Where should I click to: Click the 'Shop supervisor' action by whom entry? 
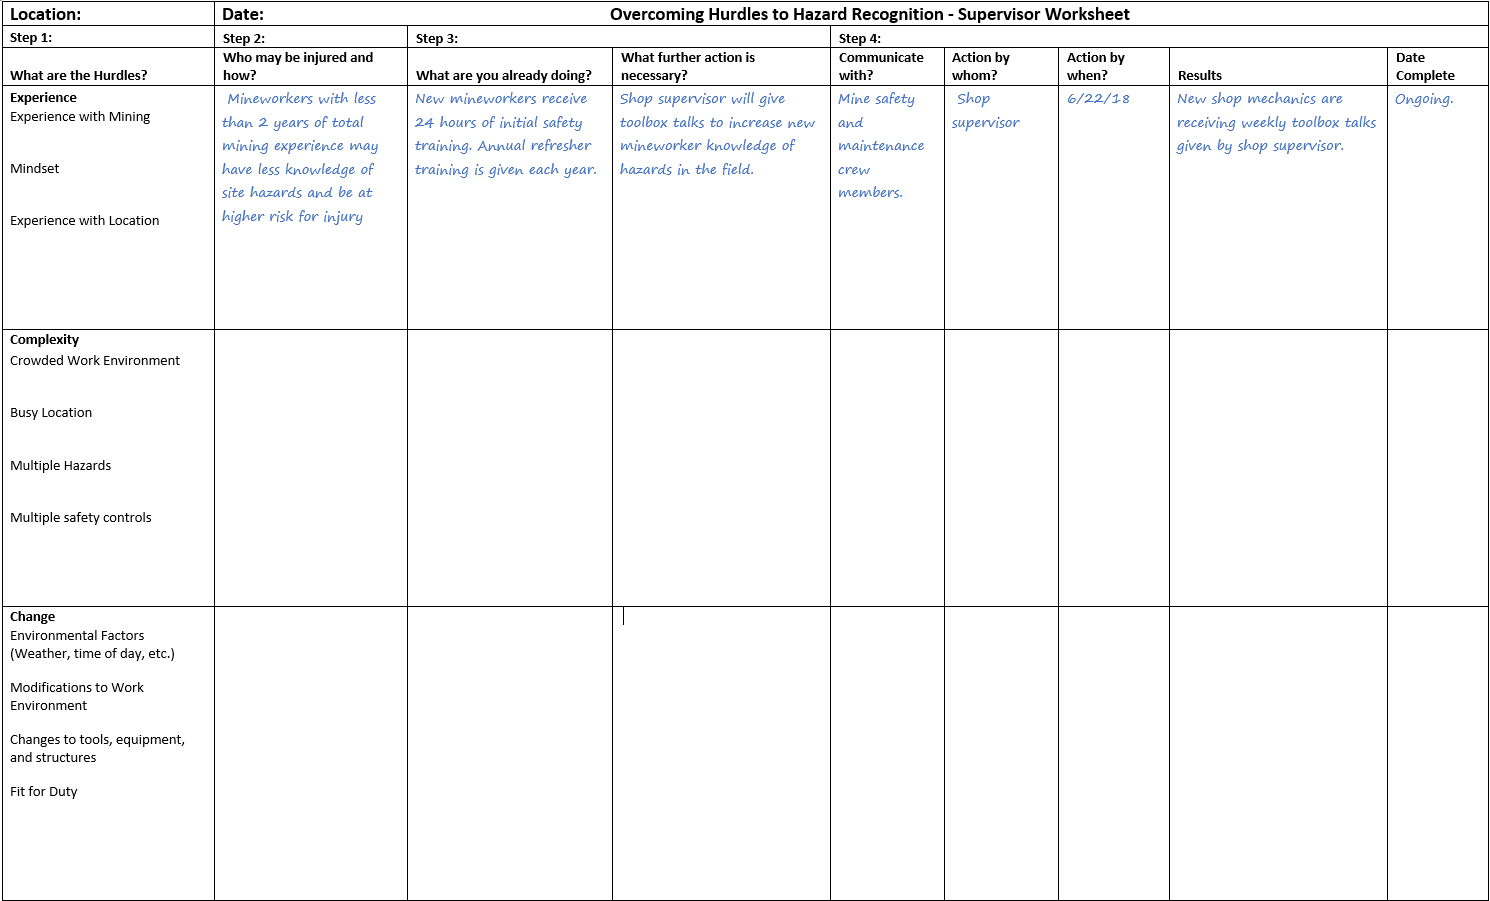[986, 111]
